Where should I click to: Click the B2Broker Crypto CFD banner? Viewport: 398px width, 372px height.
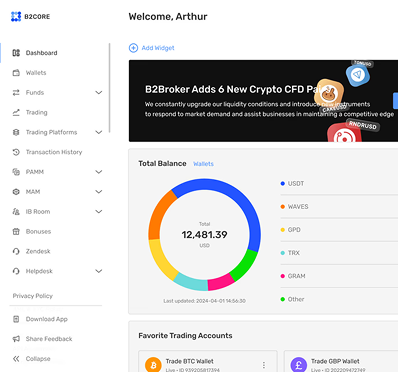(x=263, y=101)
